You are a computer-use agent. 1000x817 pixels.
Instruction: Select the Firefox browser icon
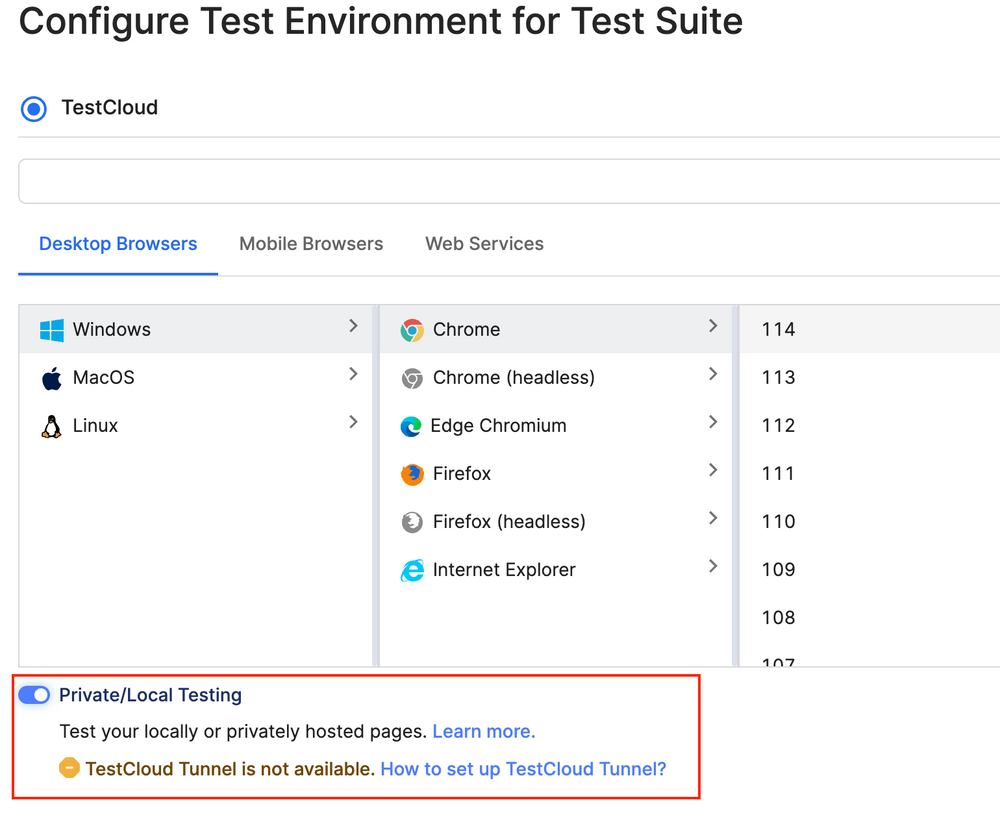click(413, 473)
